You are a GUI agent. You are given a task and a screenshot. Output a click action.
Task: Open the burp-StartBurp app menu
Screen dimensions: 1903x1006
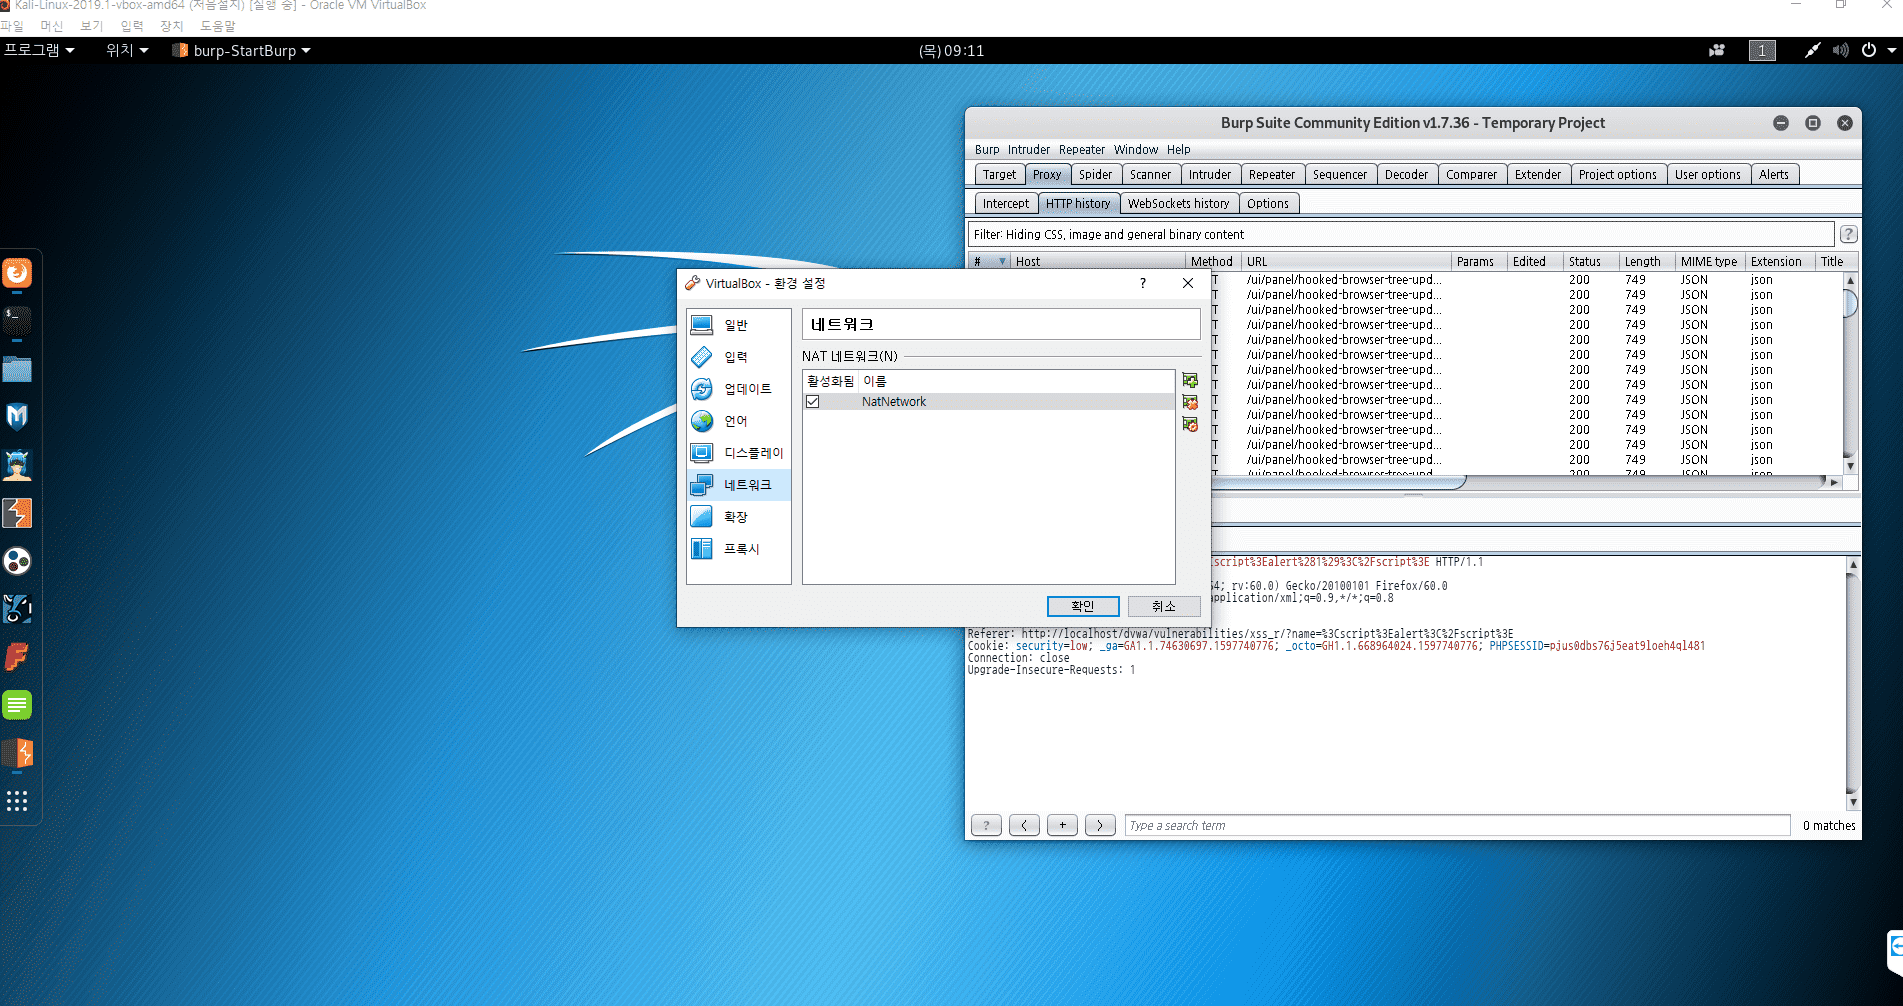coord(241,50)
